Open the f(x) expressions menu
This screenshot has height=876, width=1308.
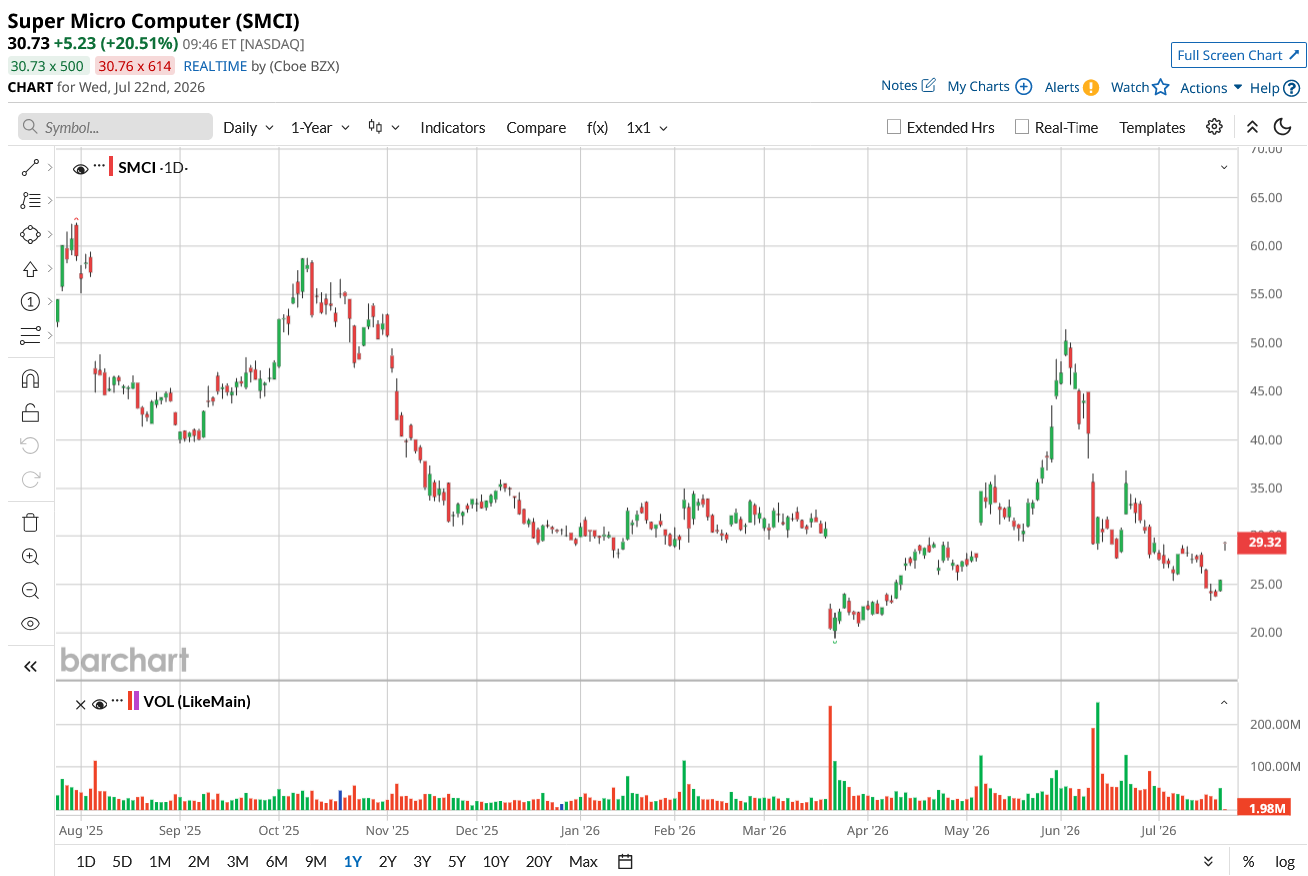pos(597,127)
